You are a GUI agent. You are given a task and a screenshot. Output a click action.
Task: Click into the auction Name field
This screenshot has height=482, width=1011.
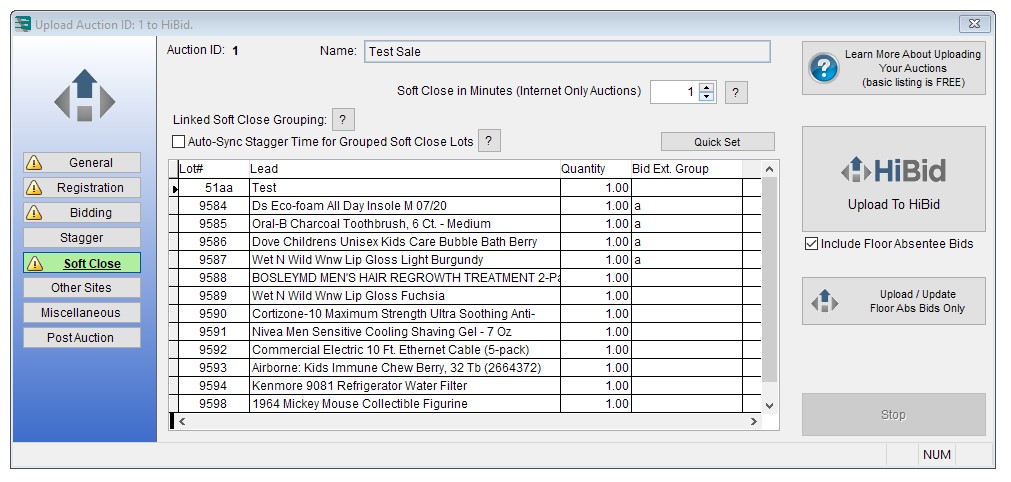point(567,52)
